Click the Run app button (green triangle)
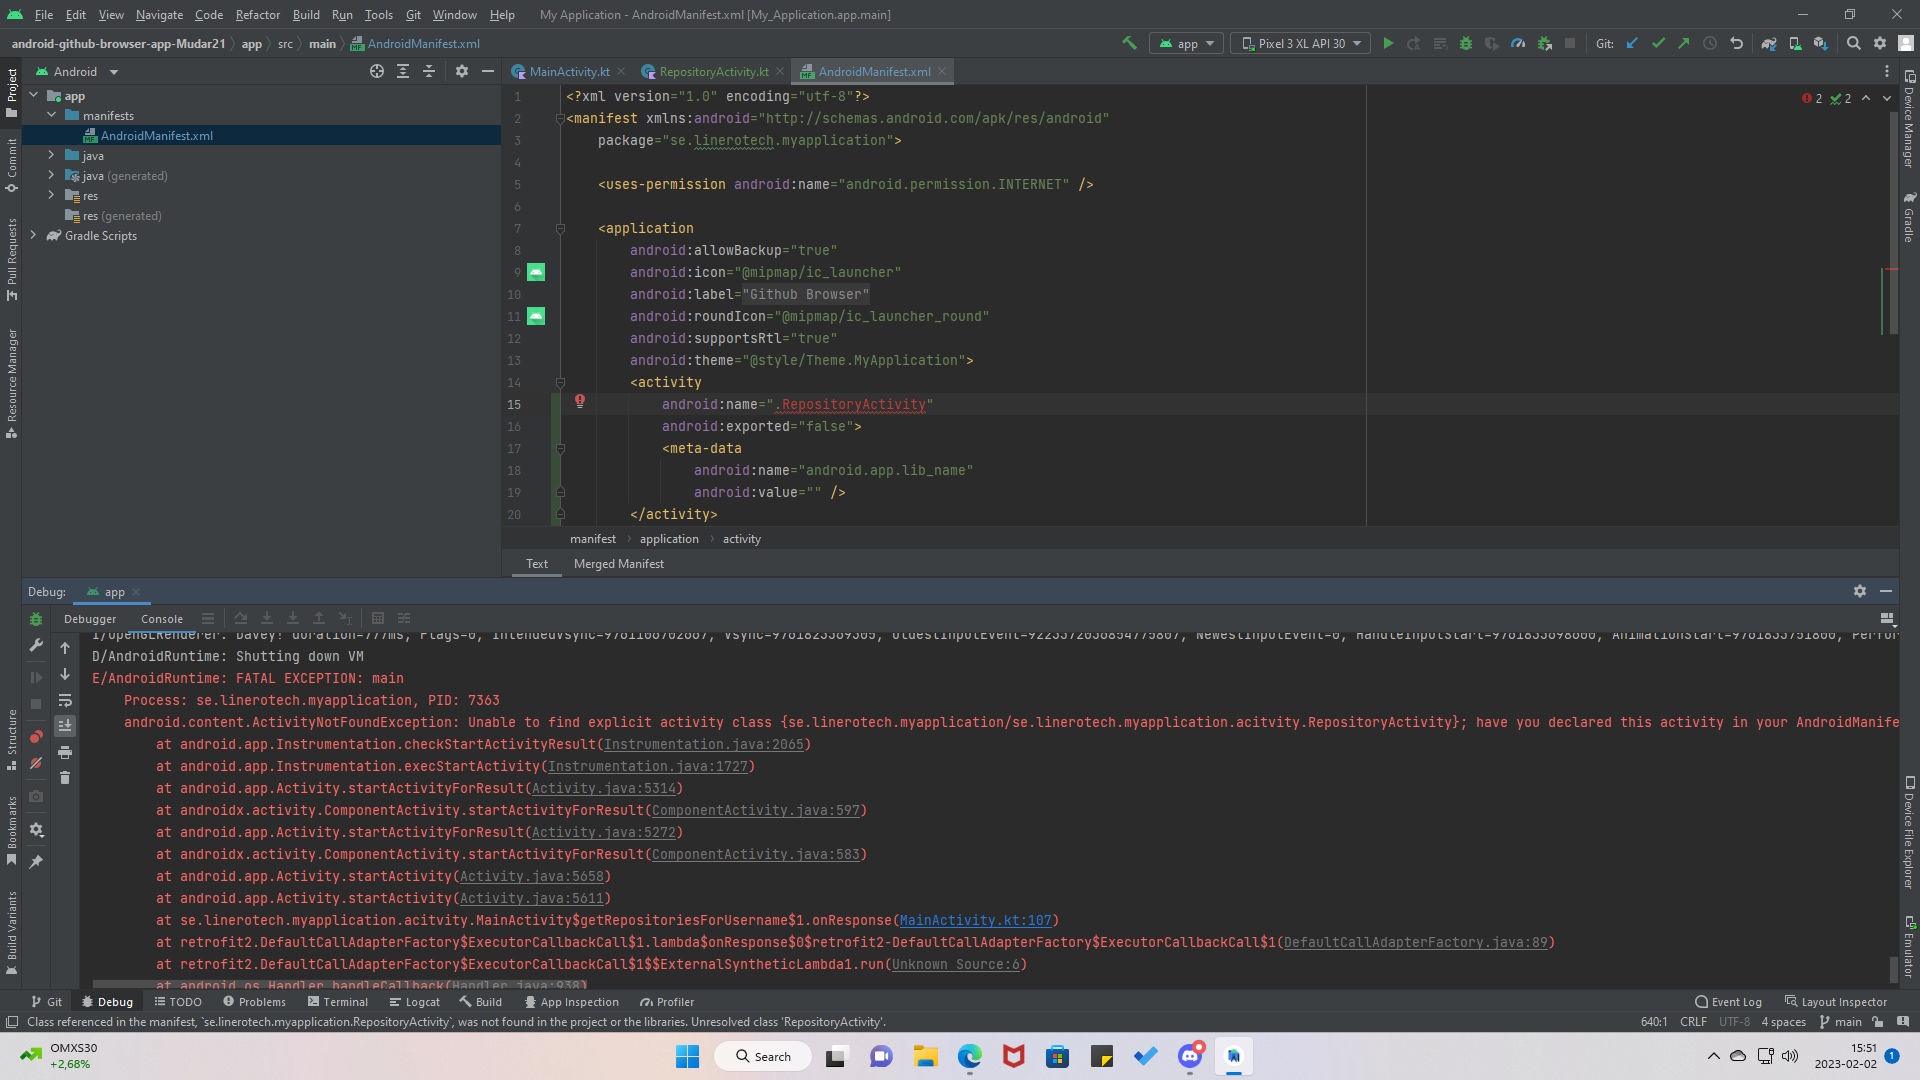This screenshot has height=1080, width=1920. 1389,45
